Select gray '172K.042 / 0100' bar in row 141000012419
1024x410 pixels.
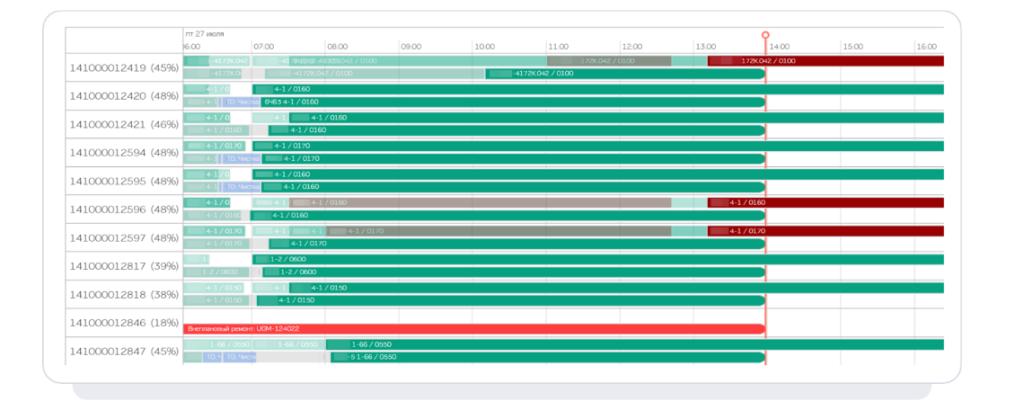pos(609,61)
